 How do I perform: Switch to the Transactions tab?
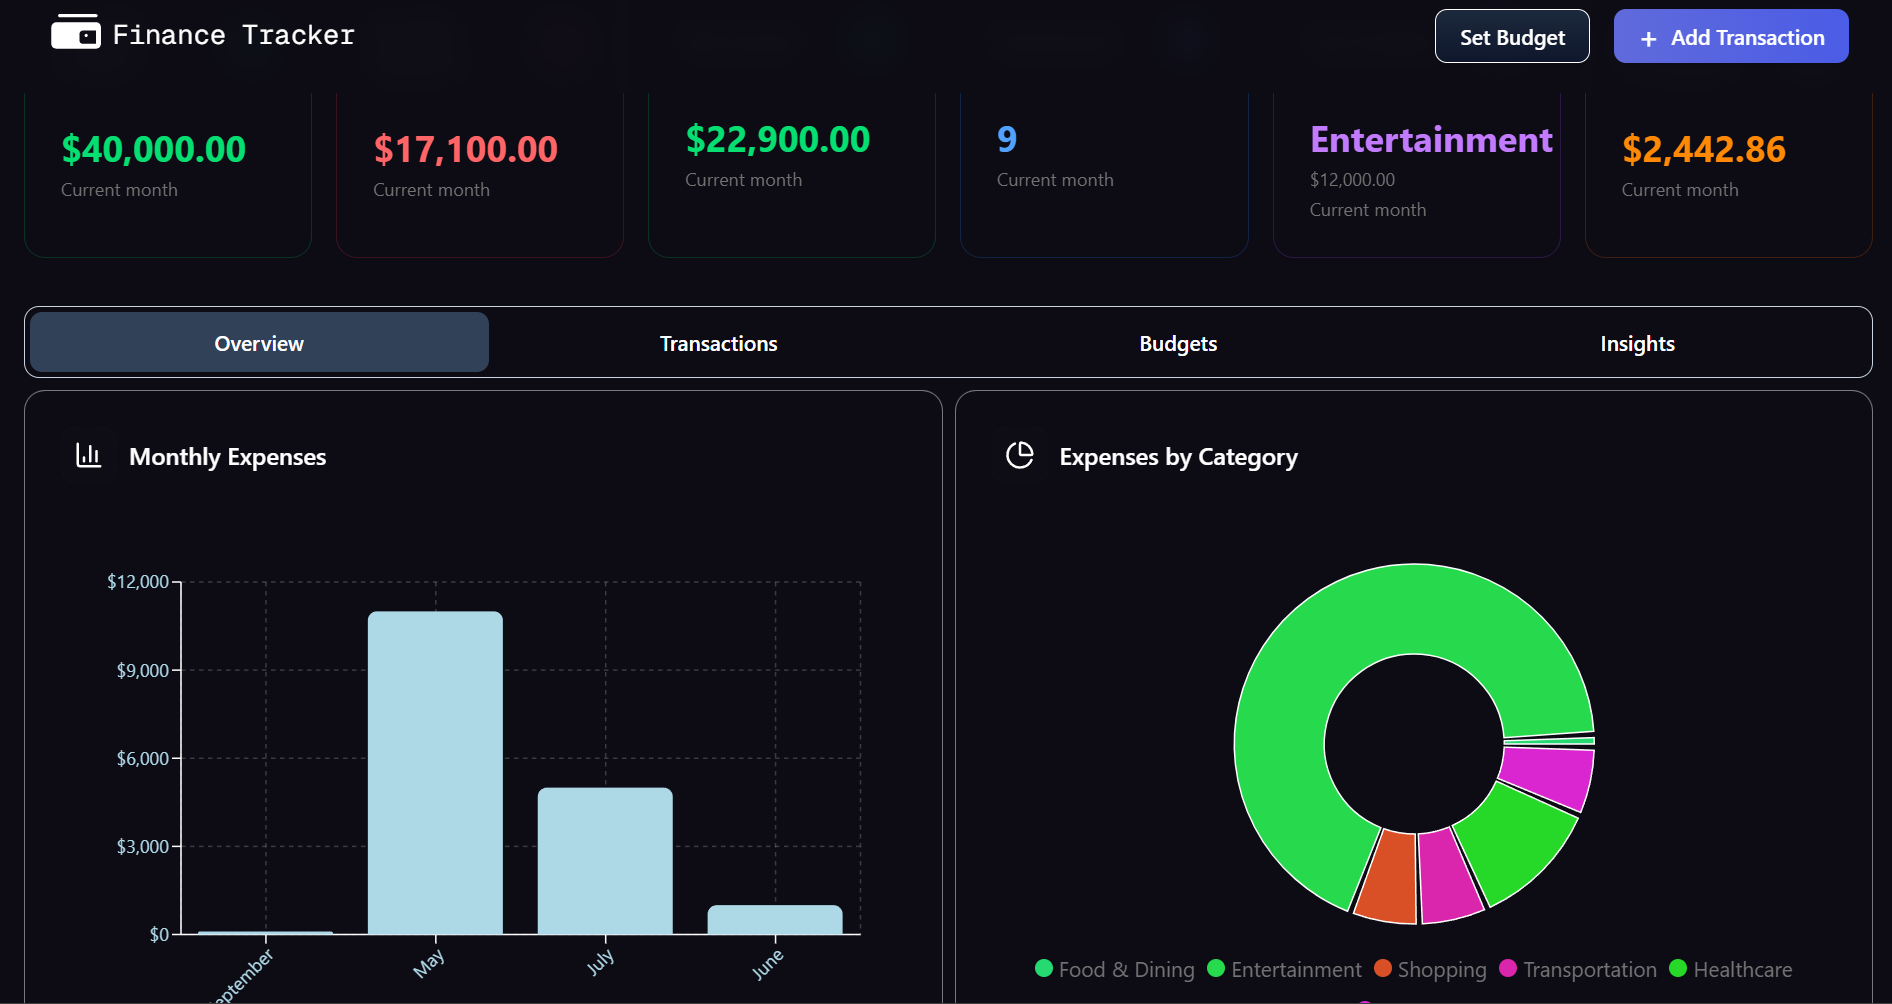[718, 342]
